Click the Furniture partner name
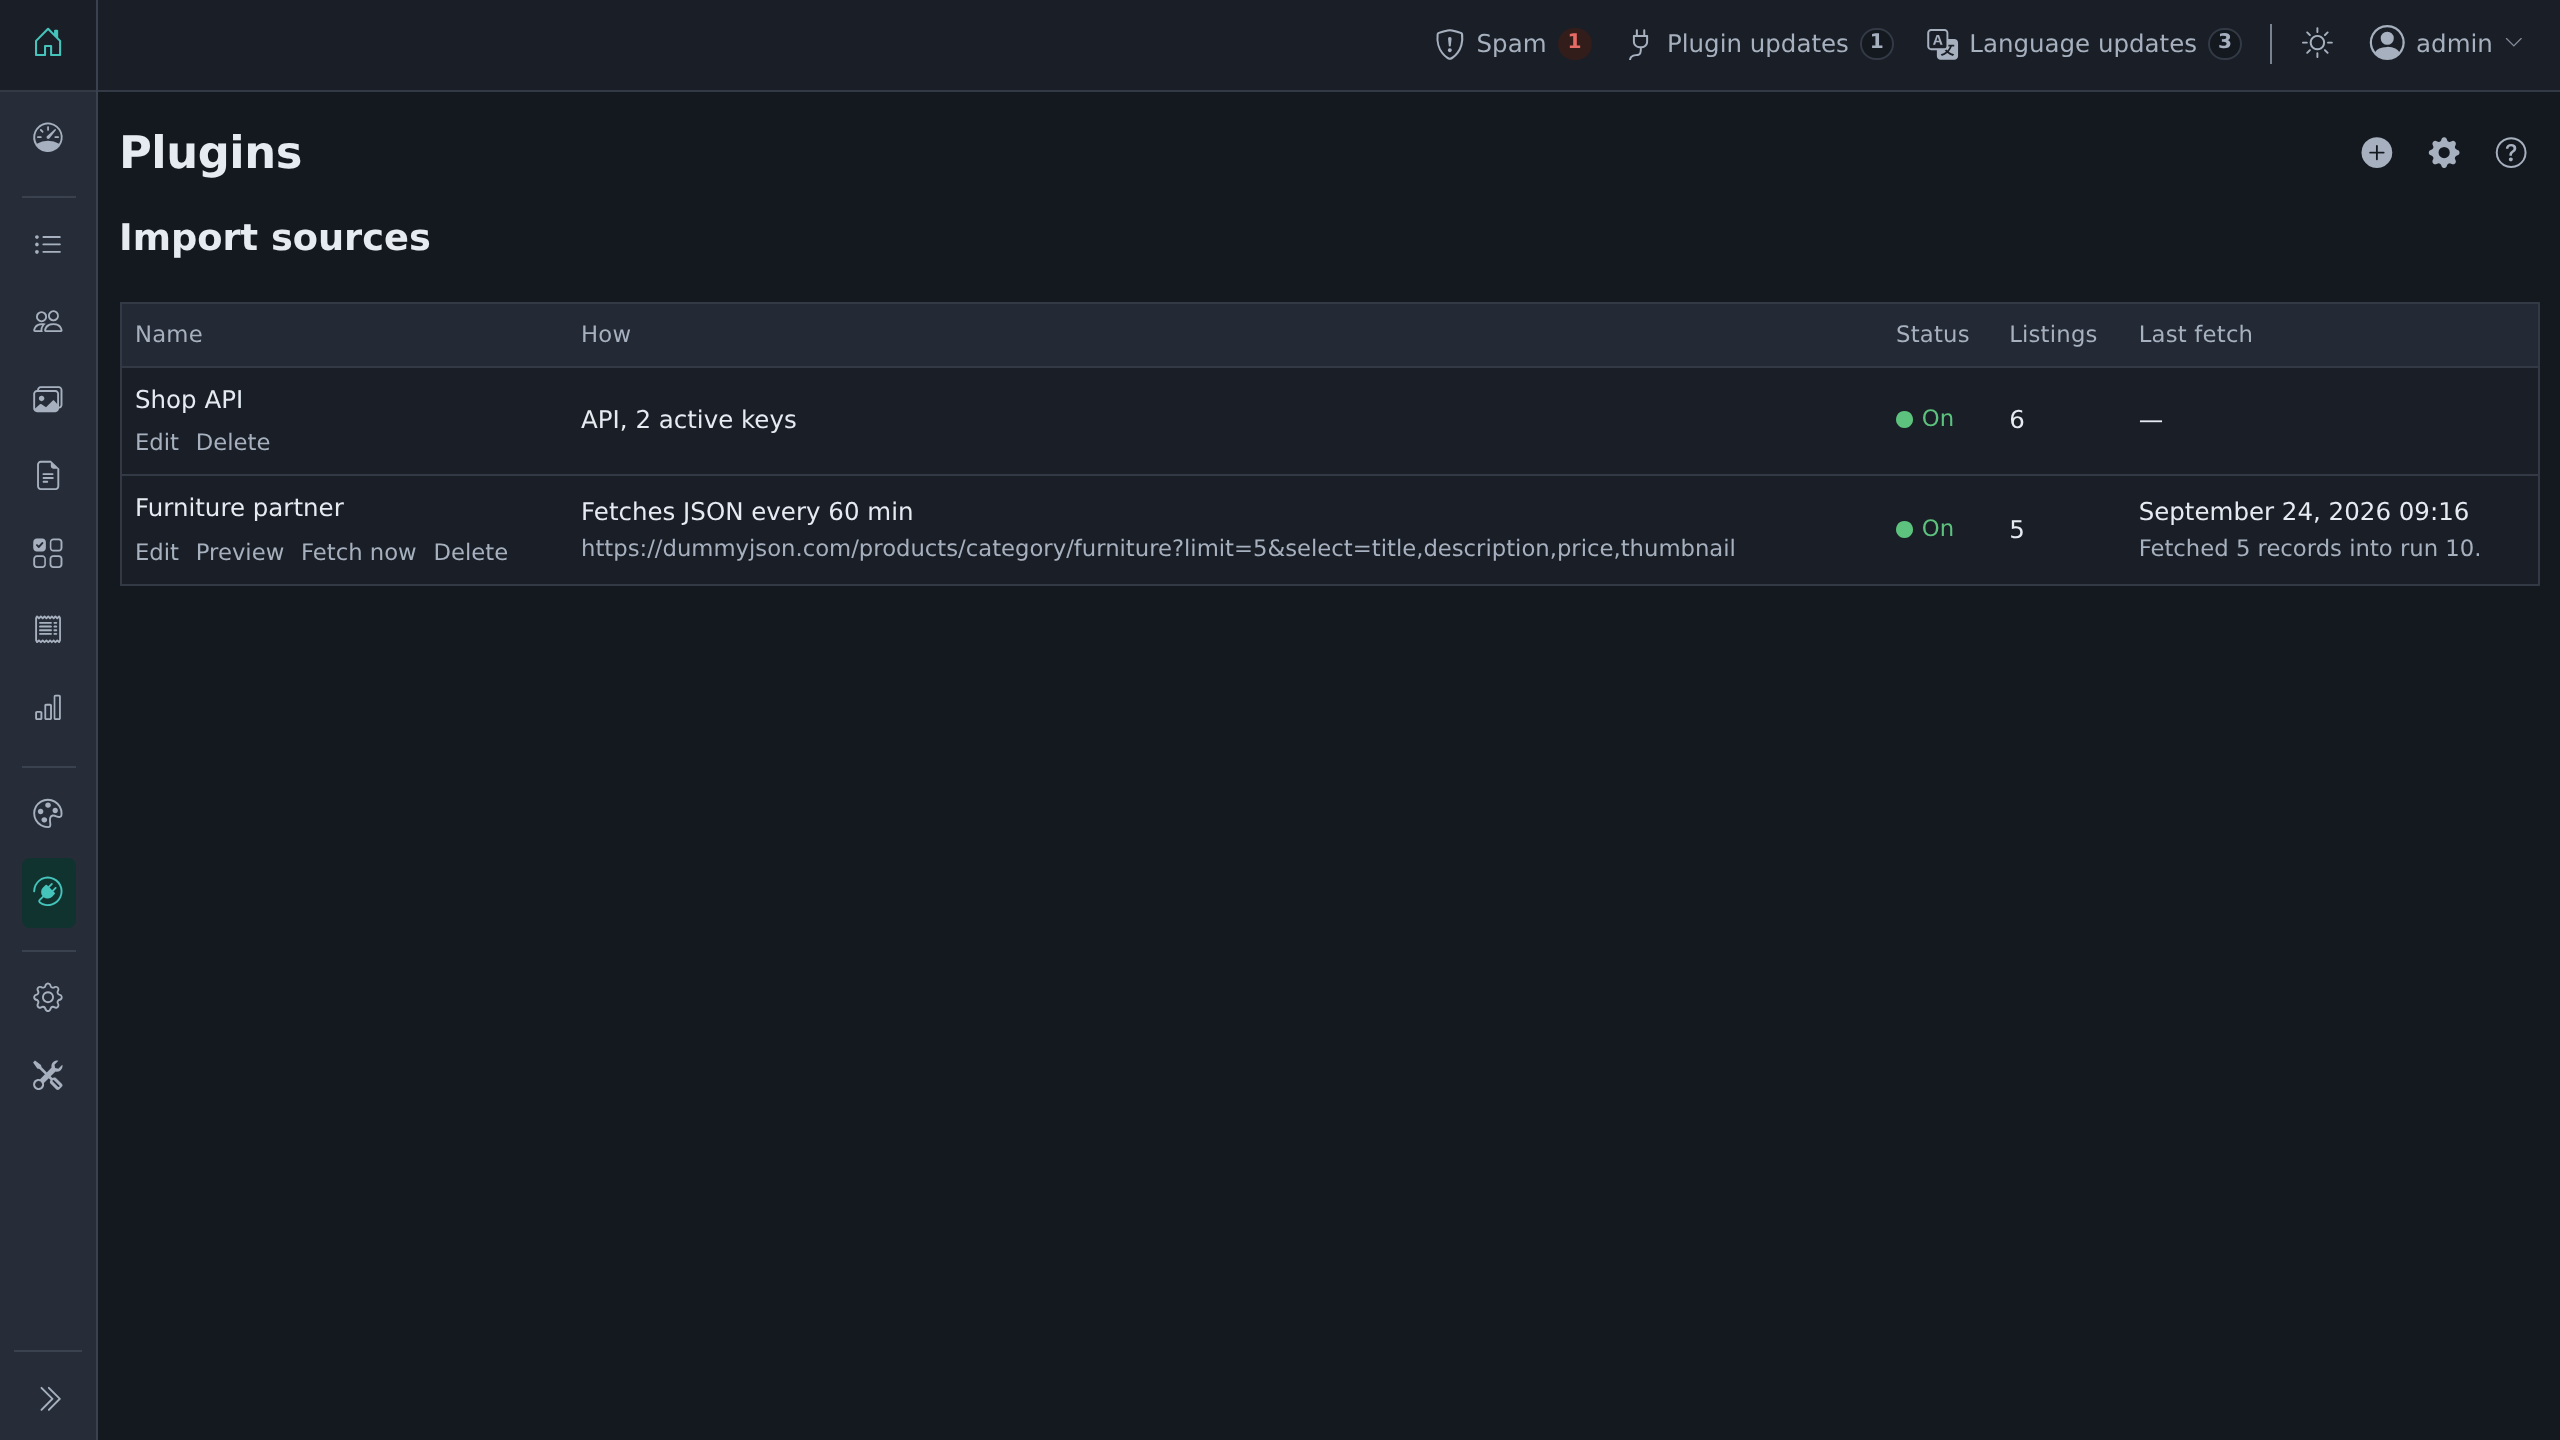The image size is (2560, 1440). 239,508
